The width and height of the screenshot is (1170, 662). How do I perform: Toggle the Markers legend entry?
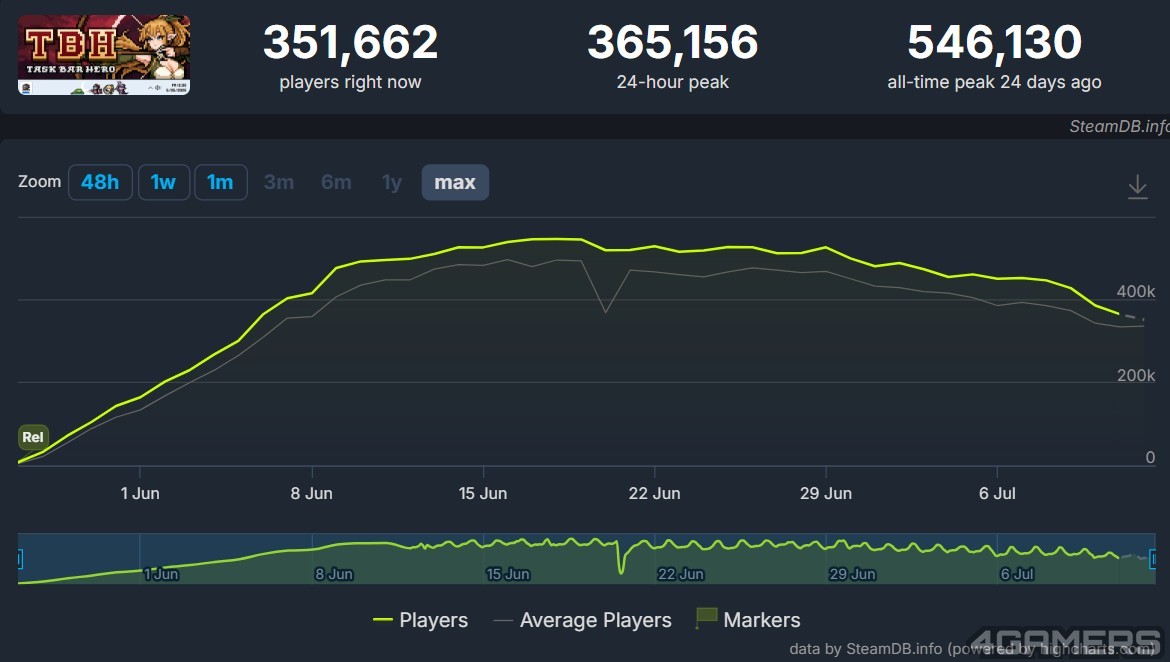tap(748, 619)
